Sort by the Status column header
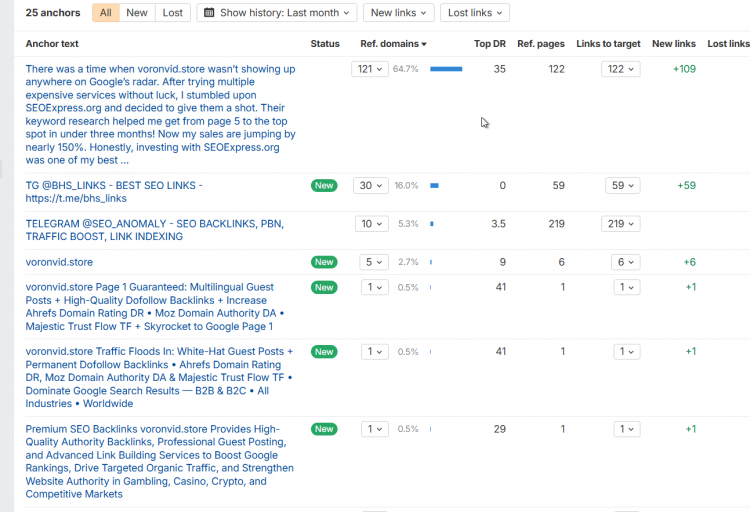Viewport: 750px width, 512px height. [x=325, y=44]
